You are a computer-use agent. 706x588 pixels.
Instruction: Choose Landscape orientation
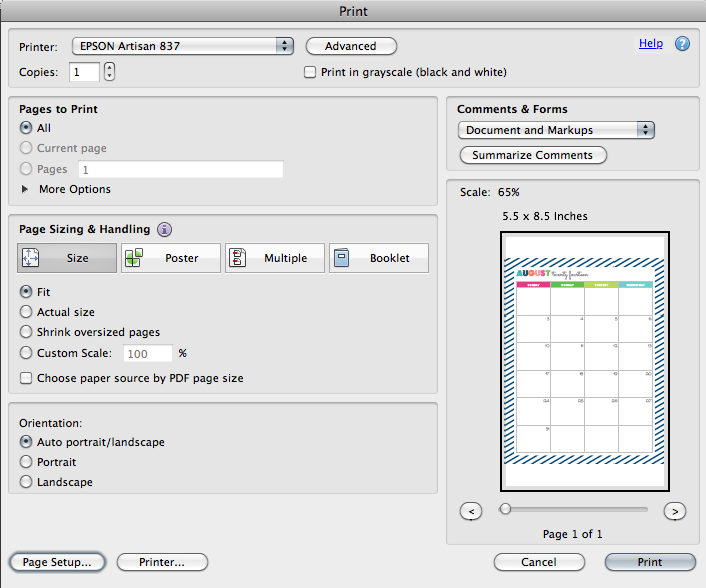point(26,482)
